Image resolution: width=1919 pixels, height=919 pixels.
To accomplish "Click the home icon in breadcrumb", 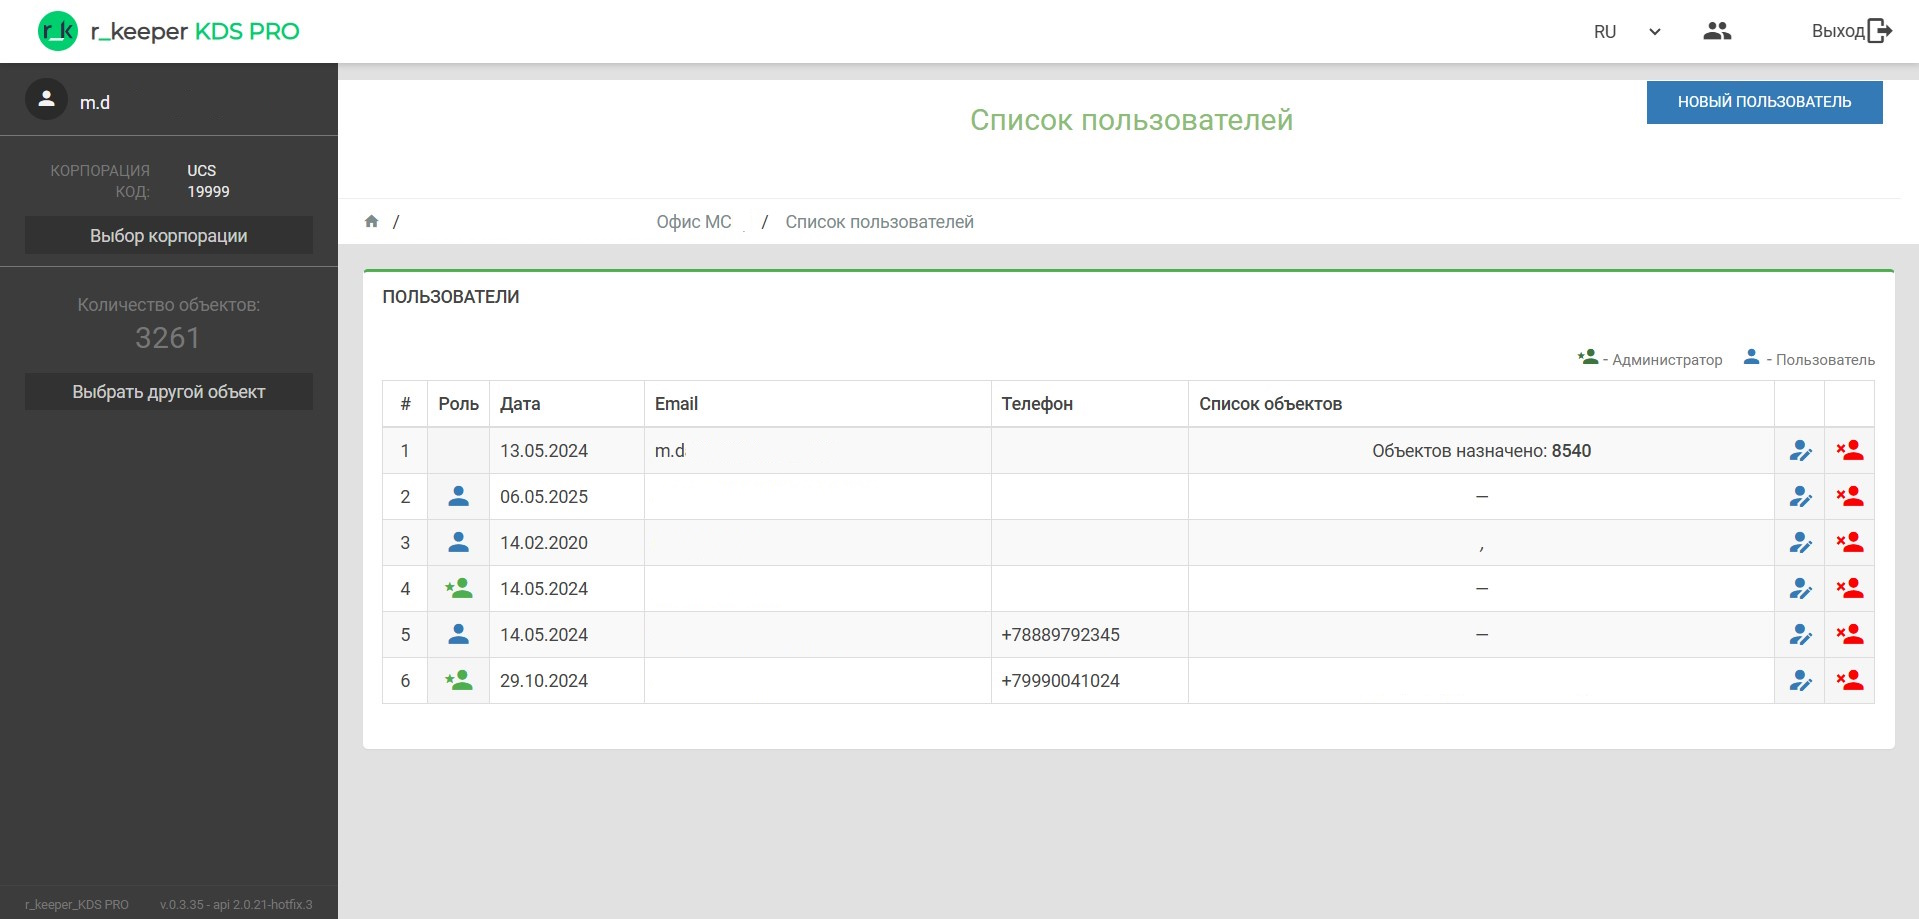I will coord(372,222).
